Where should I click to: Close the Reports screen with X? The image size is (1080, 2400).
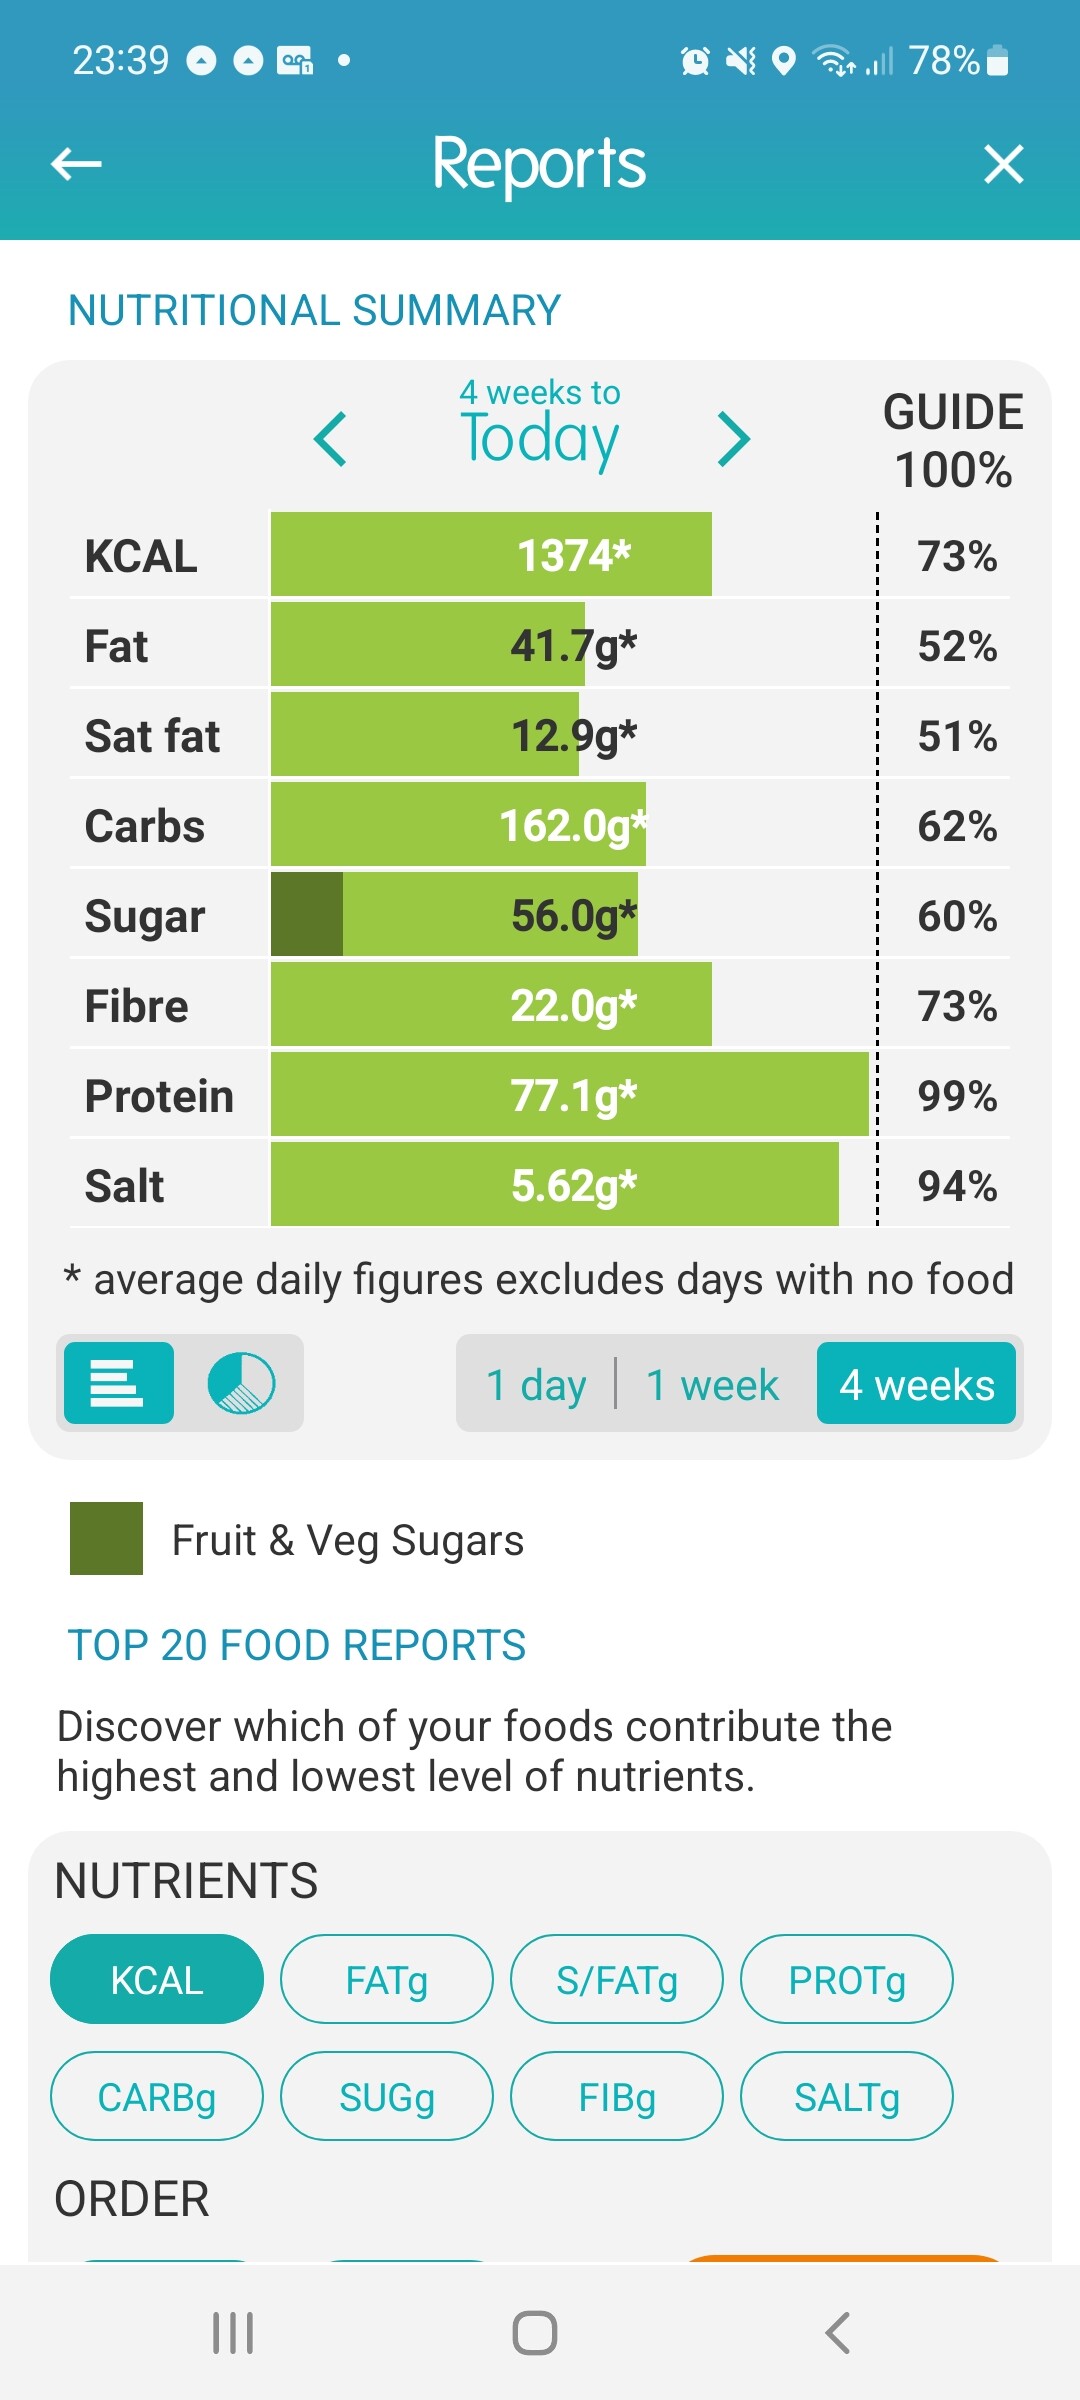tap(1003, 164)
